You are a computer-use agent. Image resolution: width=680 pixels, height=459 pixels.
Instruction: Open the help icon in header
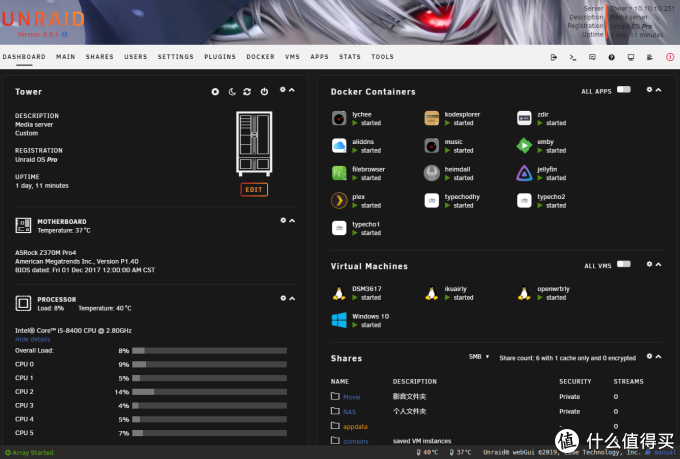[611, 57]
